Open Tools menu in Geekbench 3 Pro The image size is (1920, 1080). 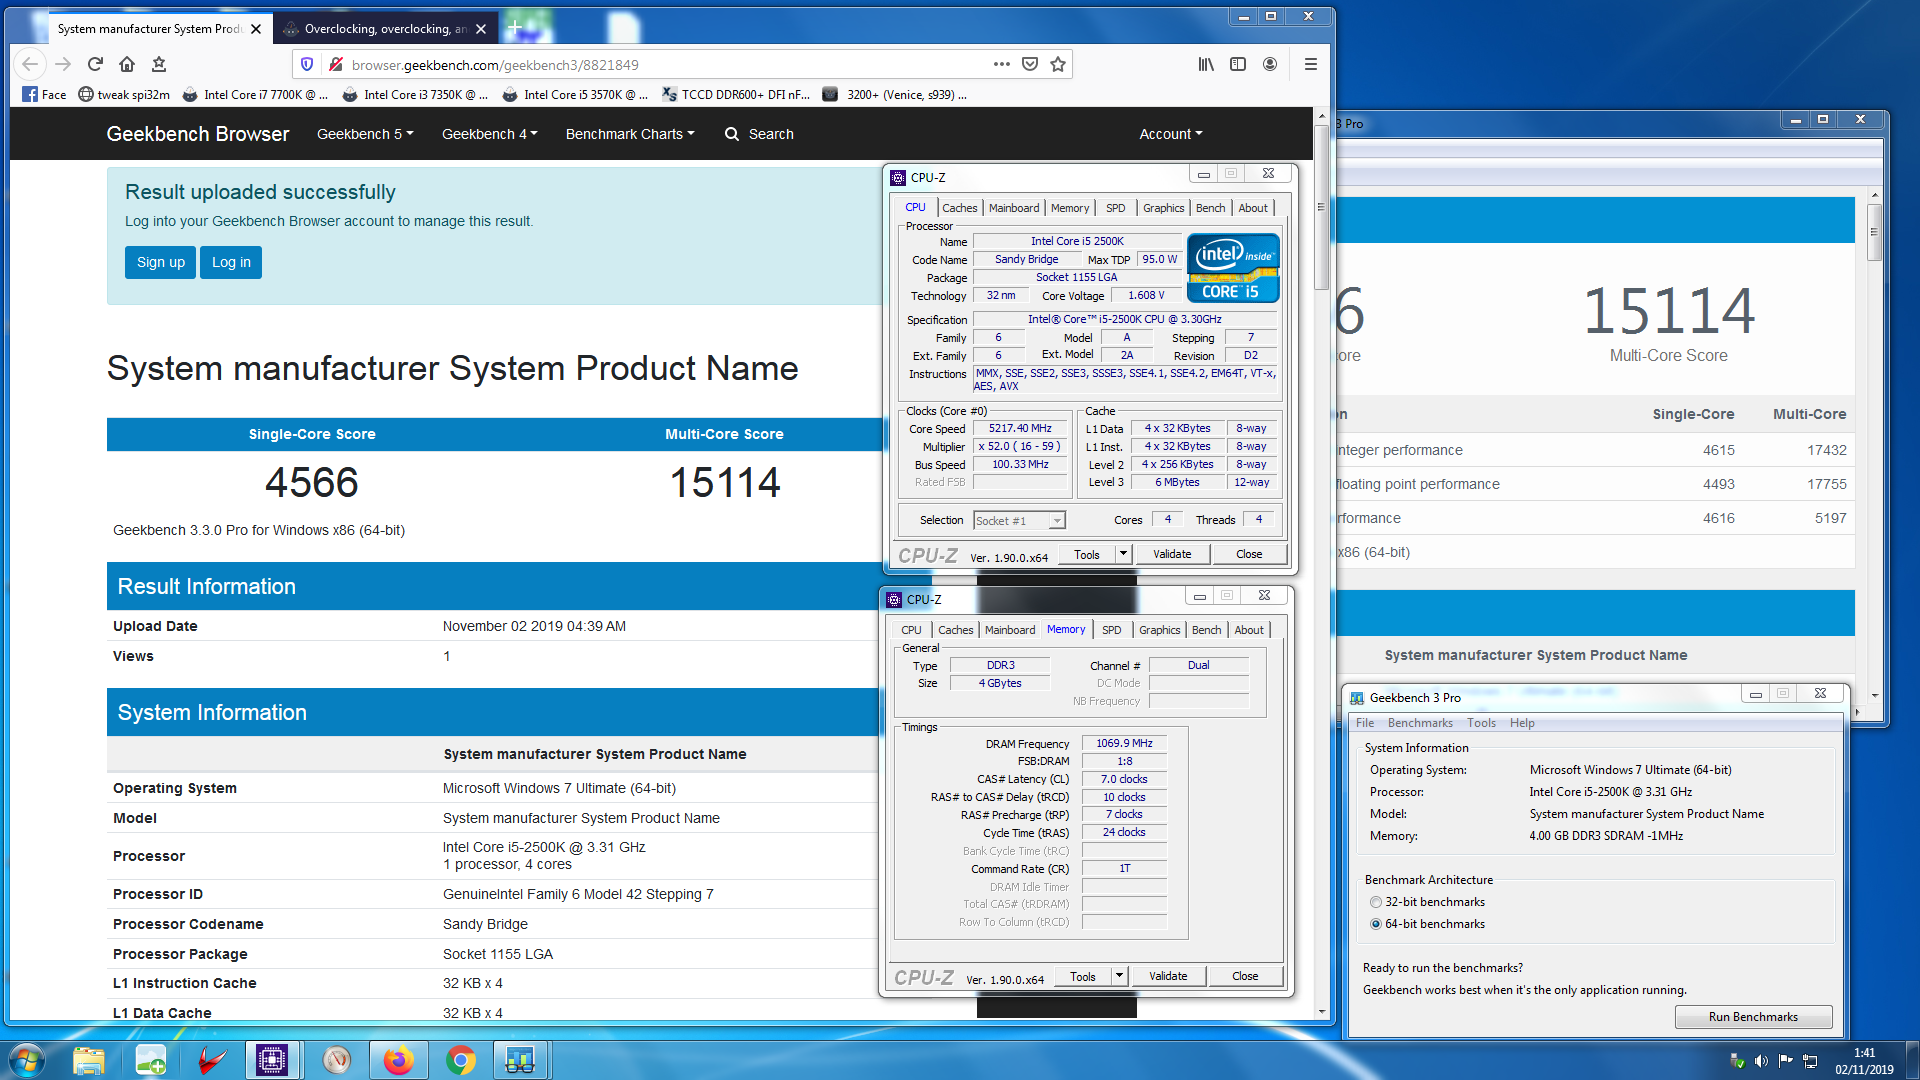(1481, 723)
